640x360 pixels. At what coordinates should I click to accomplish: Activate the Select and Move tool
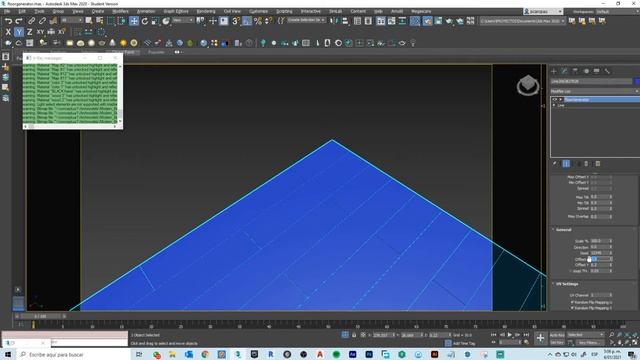pyautogui.click(x=134, y=21)
